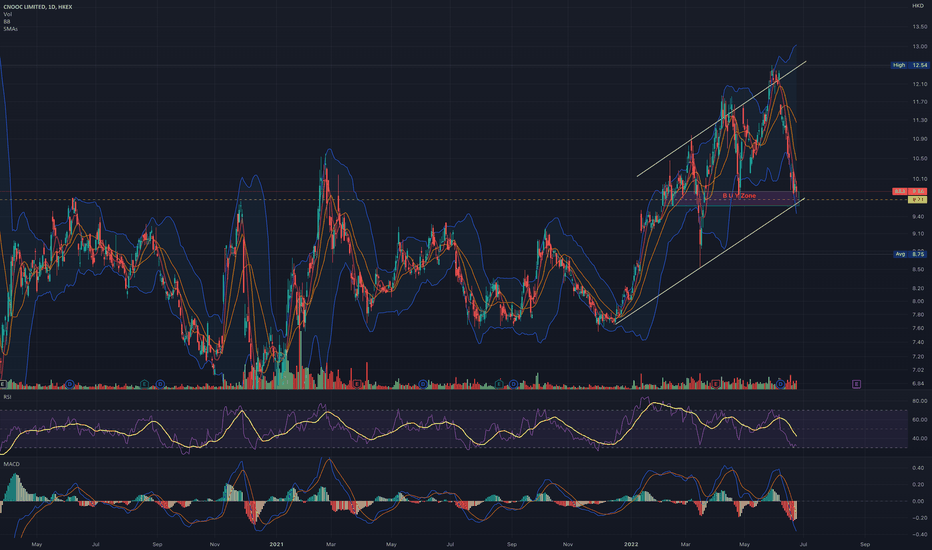Viewport: 932px width, 550px height.
Task: Click the purple upcoming earnings marker
Action: pos(856,384)
